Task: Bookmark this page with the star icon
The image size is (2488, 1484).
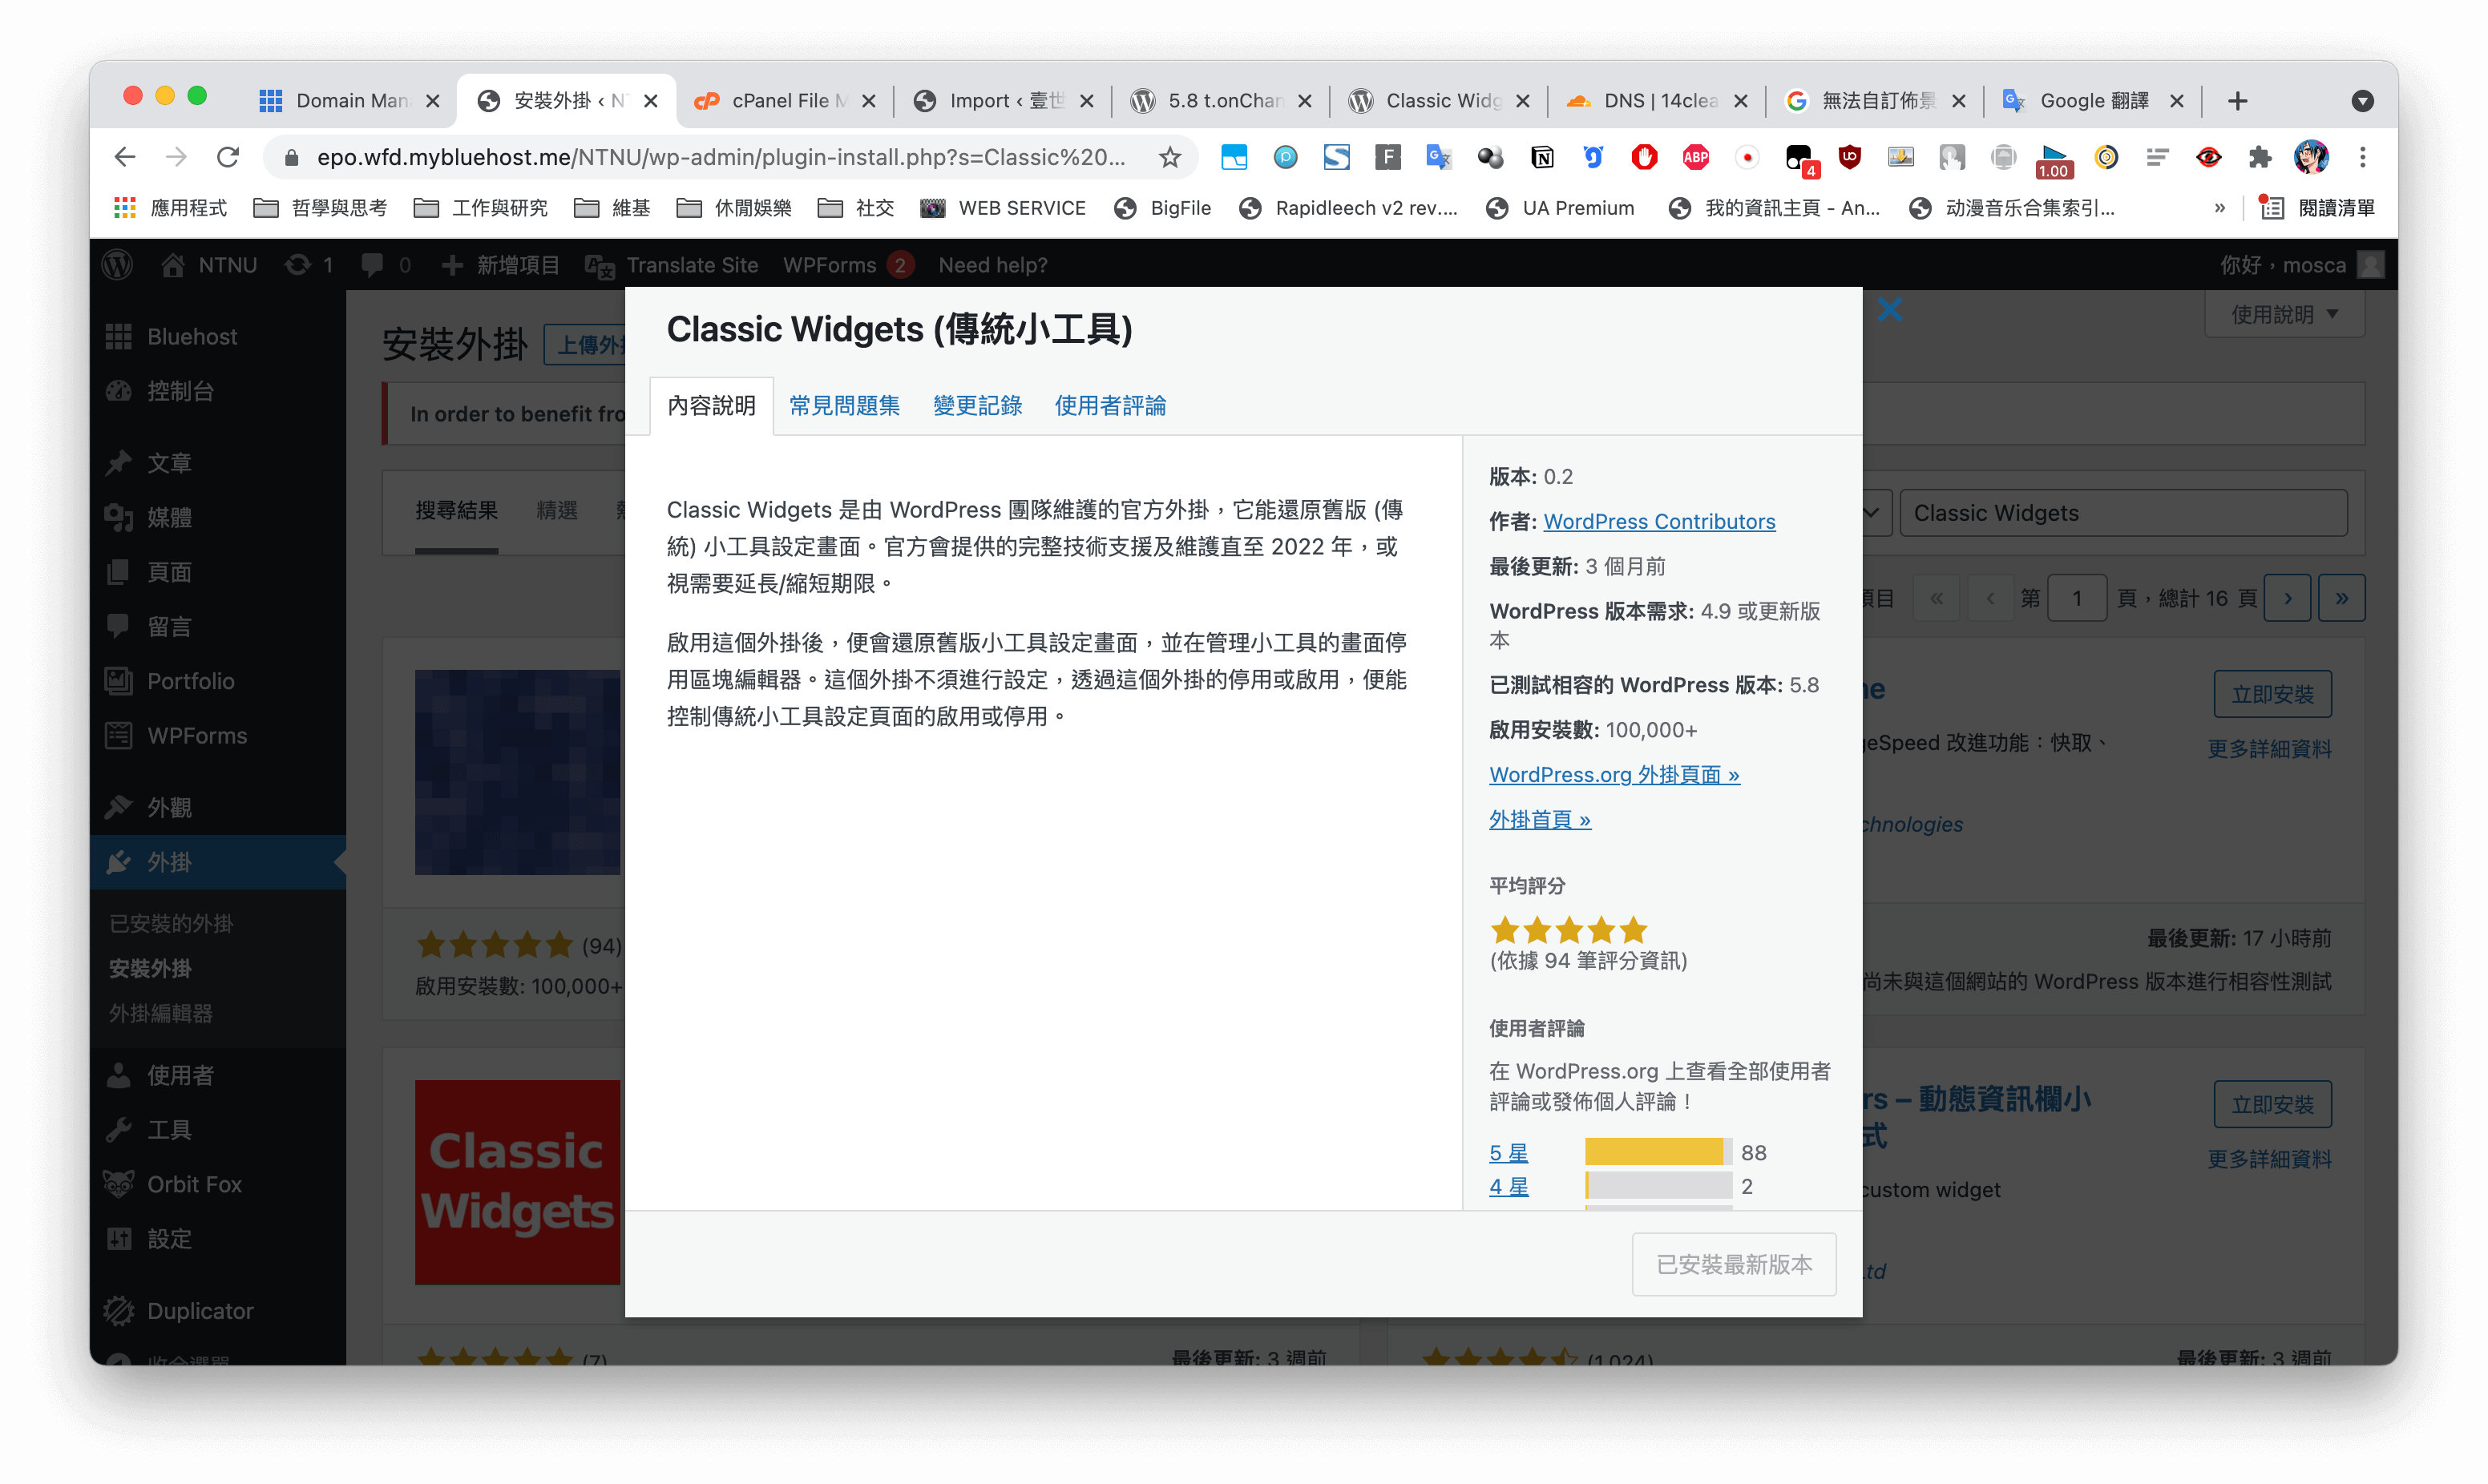Action: 1169,157
